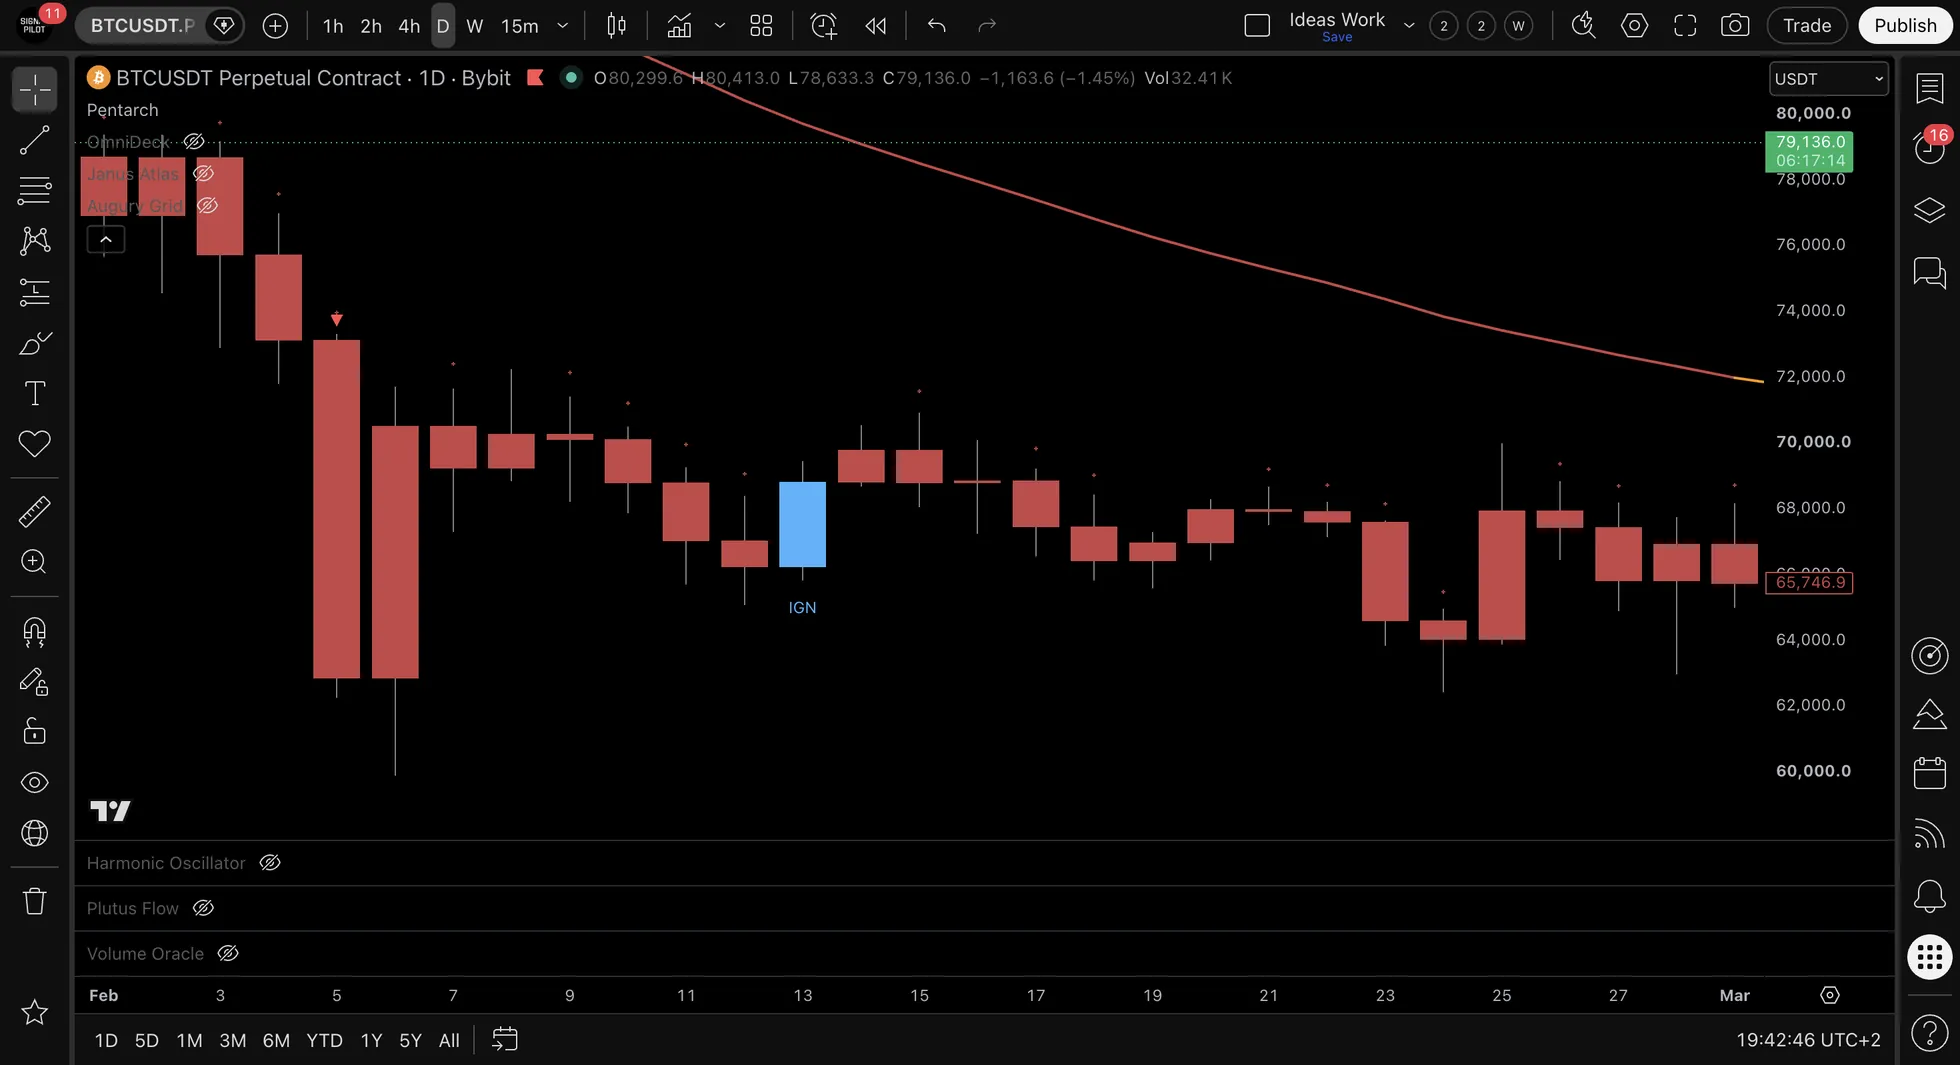This screenshot has height=1065, width=1960.
Task: Take a chart snapshot with the camera
Action: (x=1735, y=26)
